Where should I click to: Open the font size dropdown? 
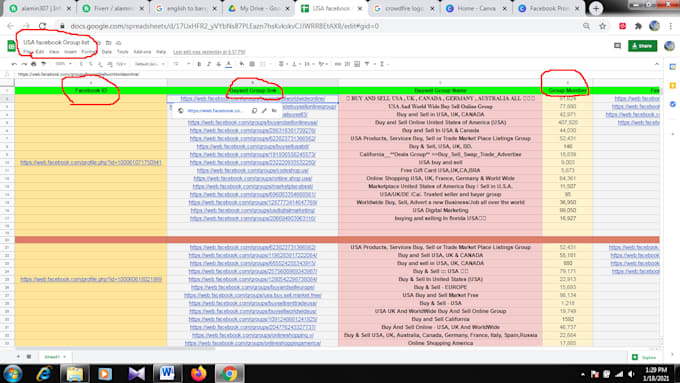click(182, 64)
